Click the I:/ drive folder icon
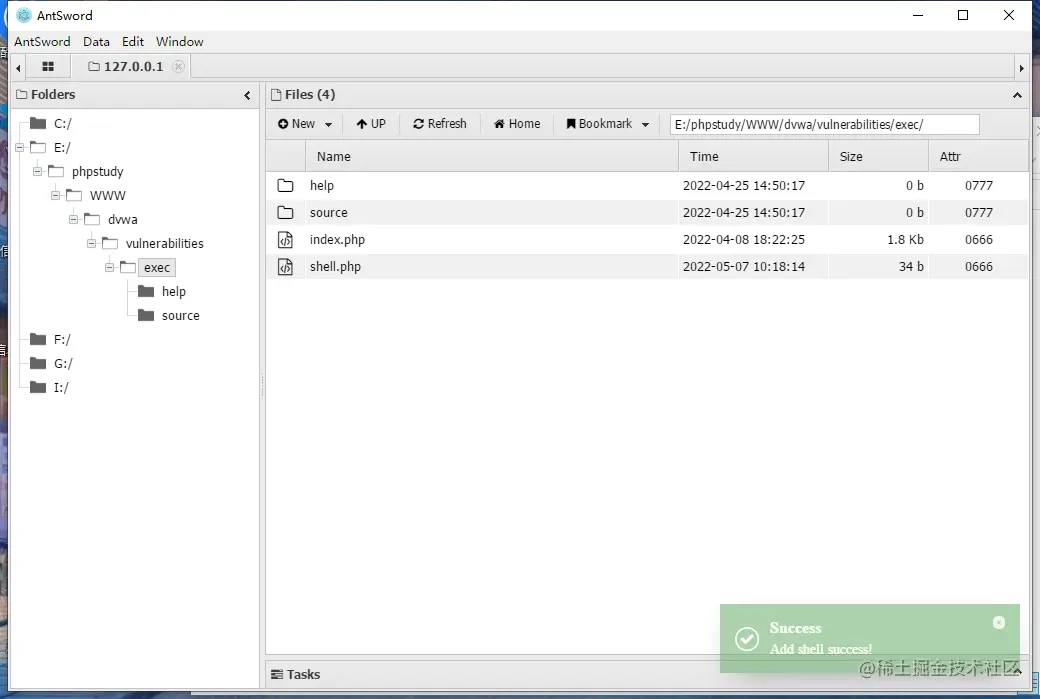1040x699 pixels. (x=38, y=387)
